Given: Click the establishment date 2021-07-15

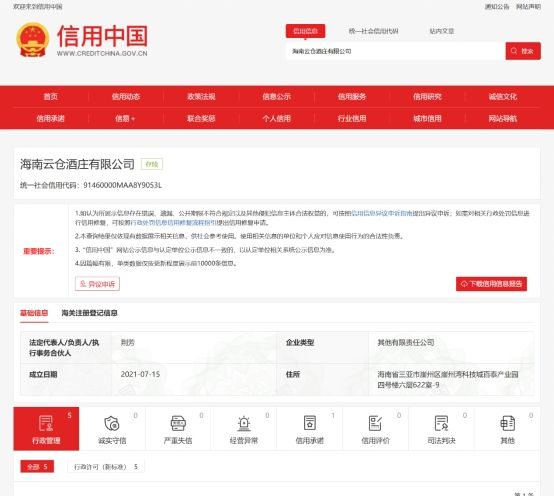Looking at the screenshot, I should [x=140, y=374].
